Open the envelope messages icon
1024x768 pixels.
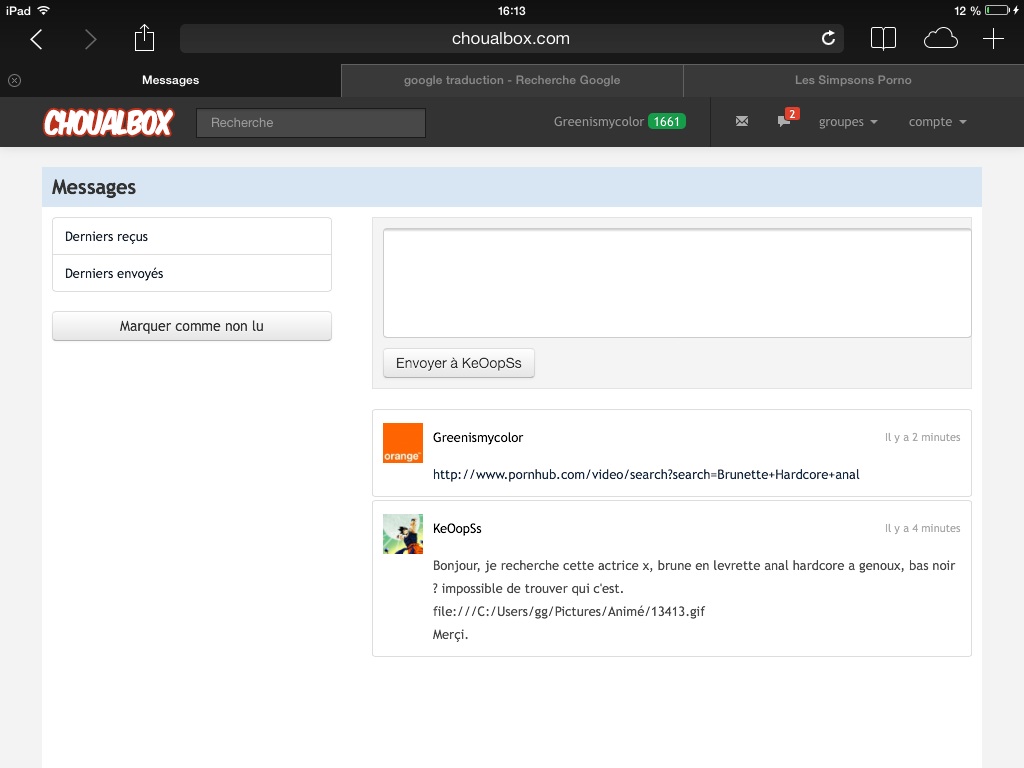click(x=741, y=122)
